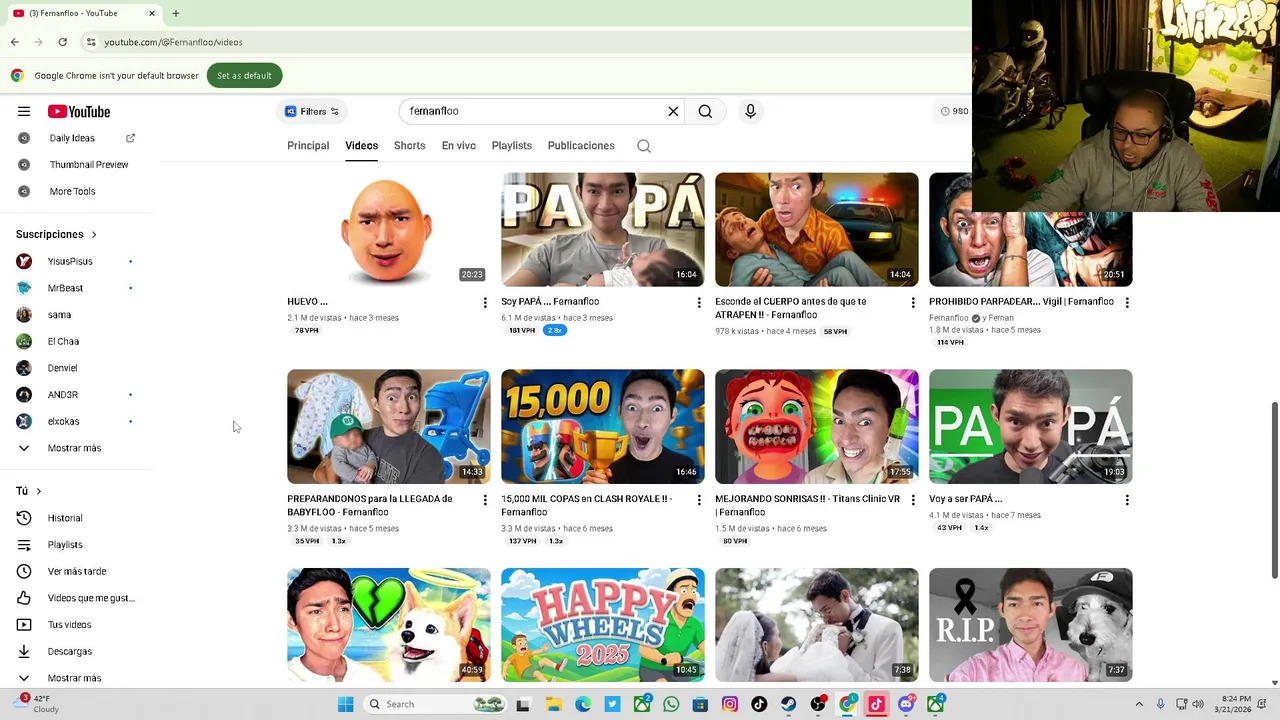Open Steam from the Windows taskbar
Image resolution: width=1280 pixels, height=720 pixels.
click(x=789, y=704)
